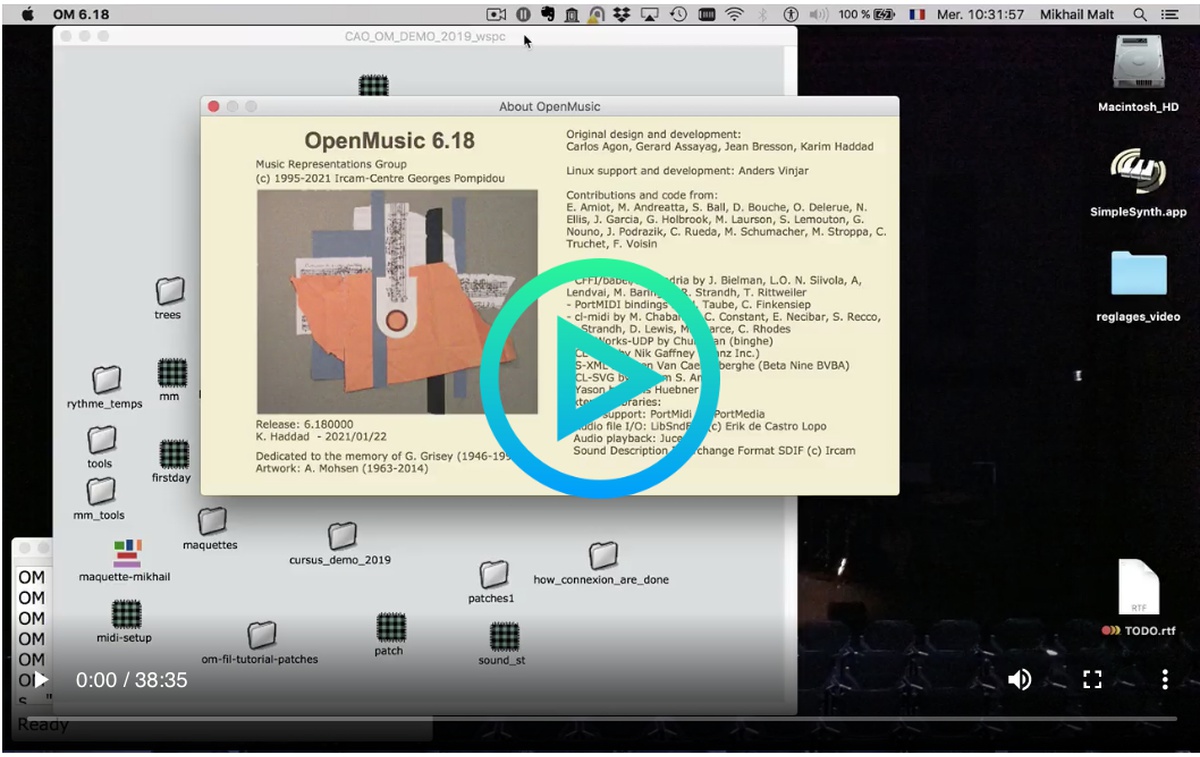1200x757 pixels.
Task: Select the om-fil-tutorial-patches folder
Action: pos(261,643)
